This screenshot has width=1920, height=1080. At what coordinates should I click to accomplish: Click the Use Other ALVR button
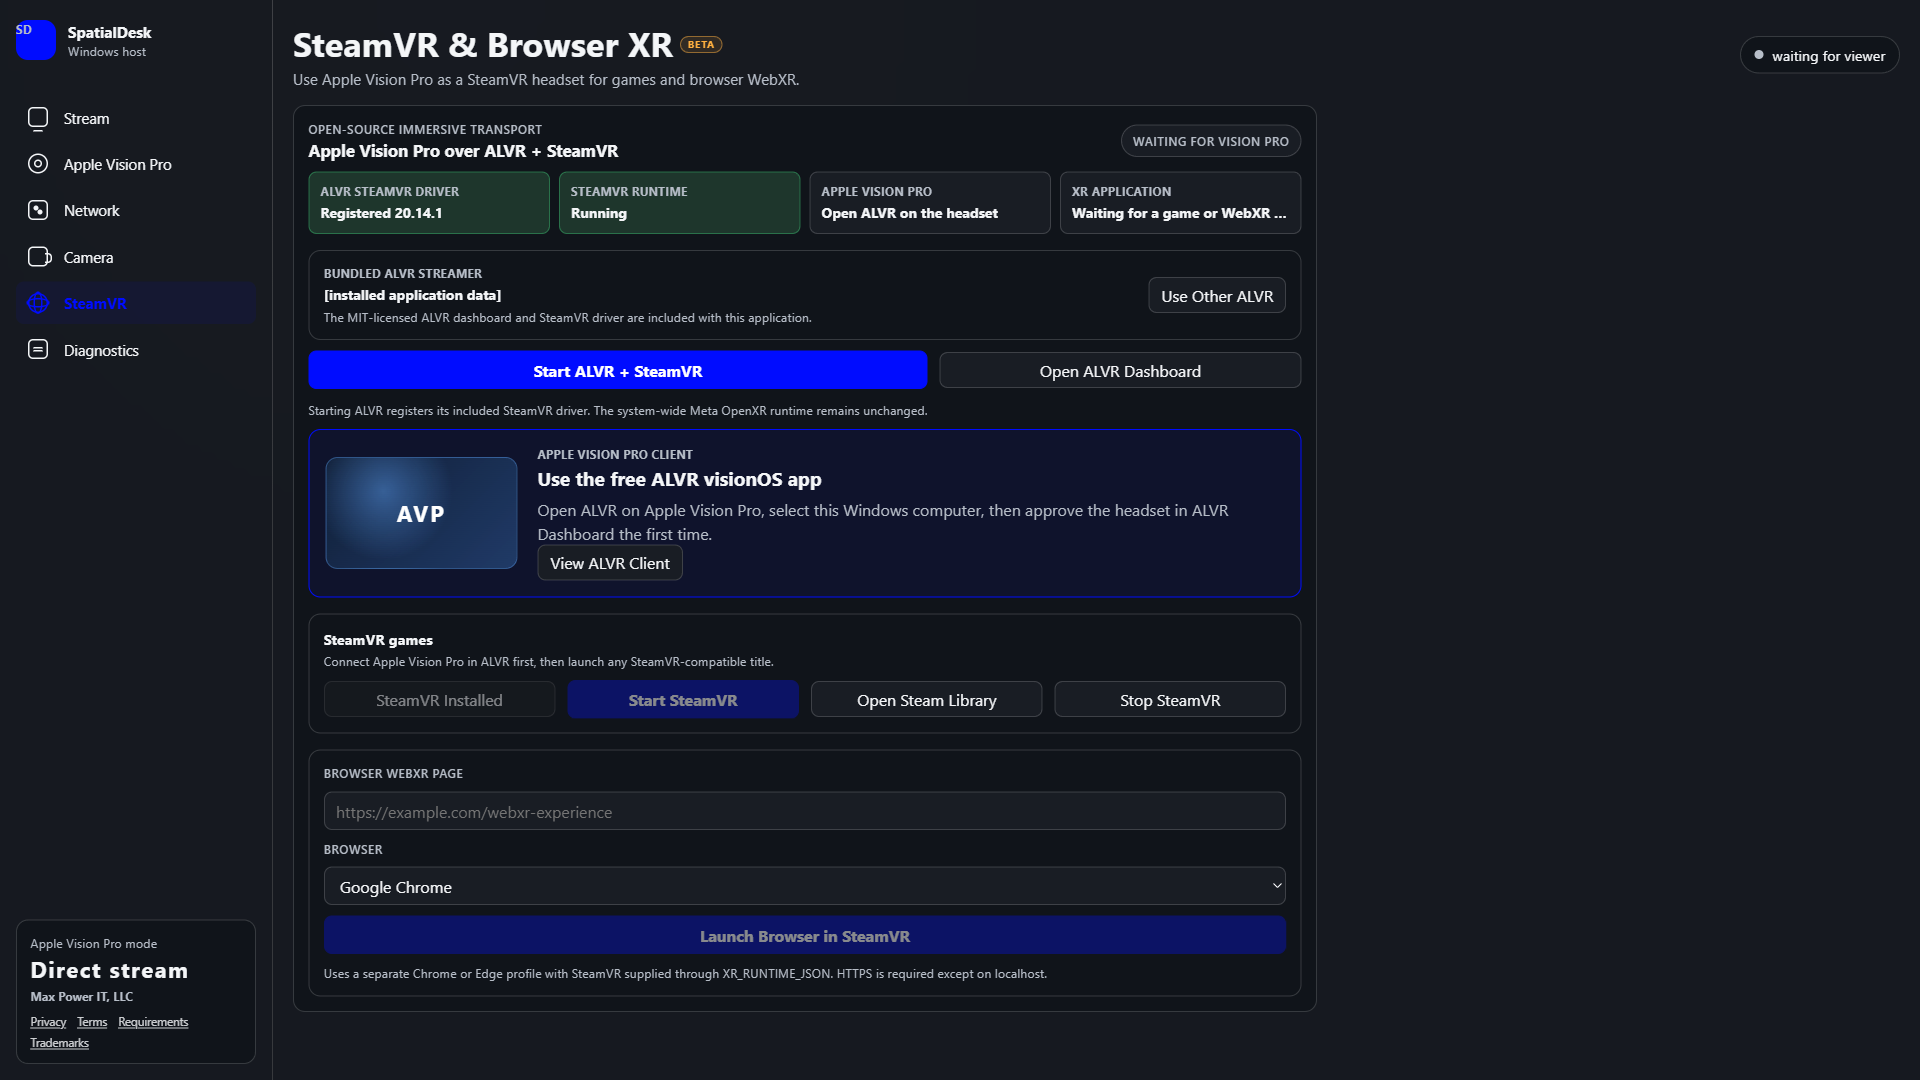tap(1217, 296)
